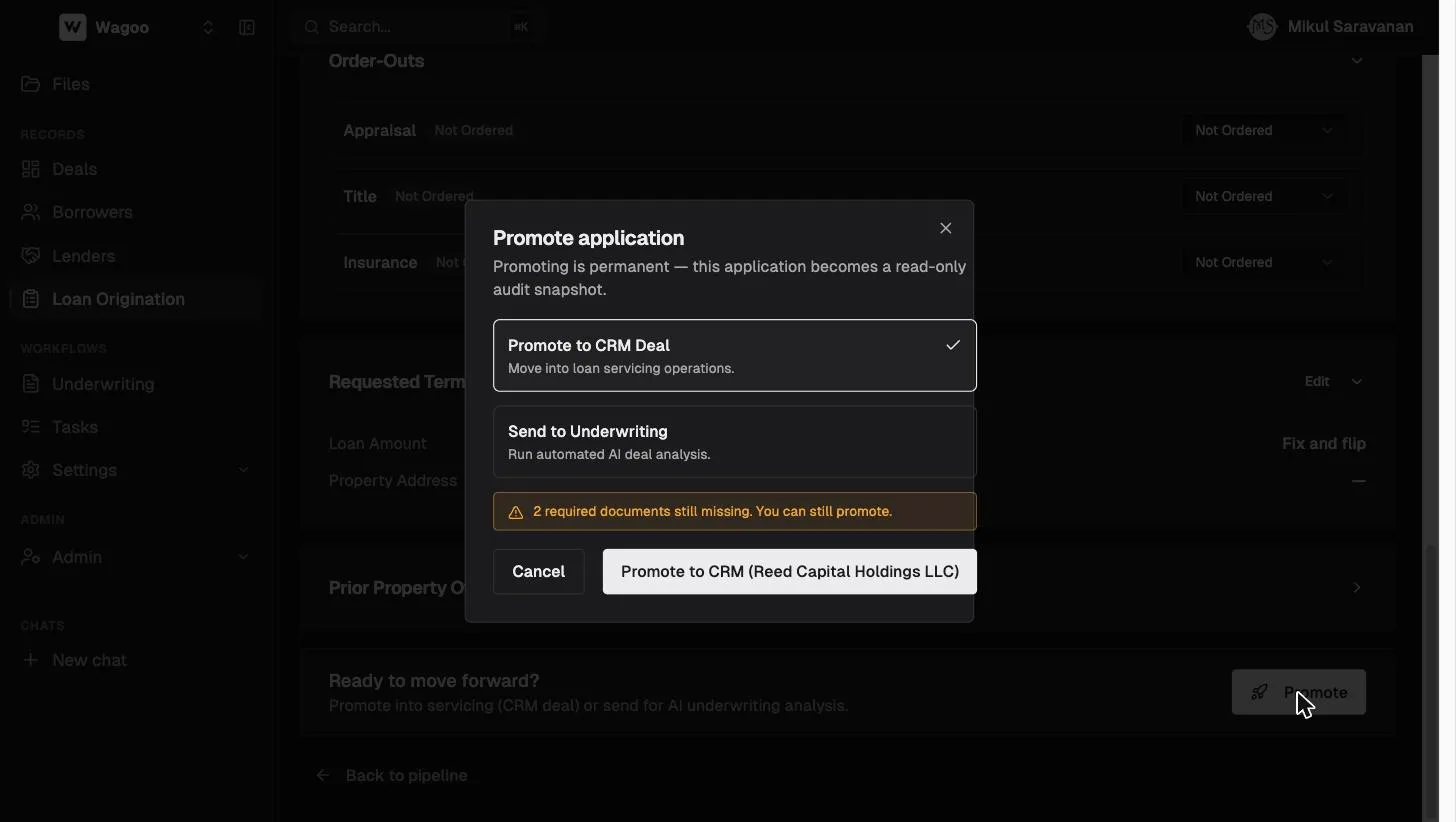Screen dimensions: 1456x822
Task: Click the Admin user icon
Action: (31, 557)
